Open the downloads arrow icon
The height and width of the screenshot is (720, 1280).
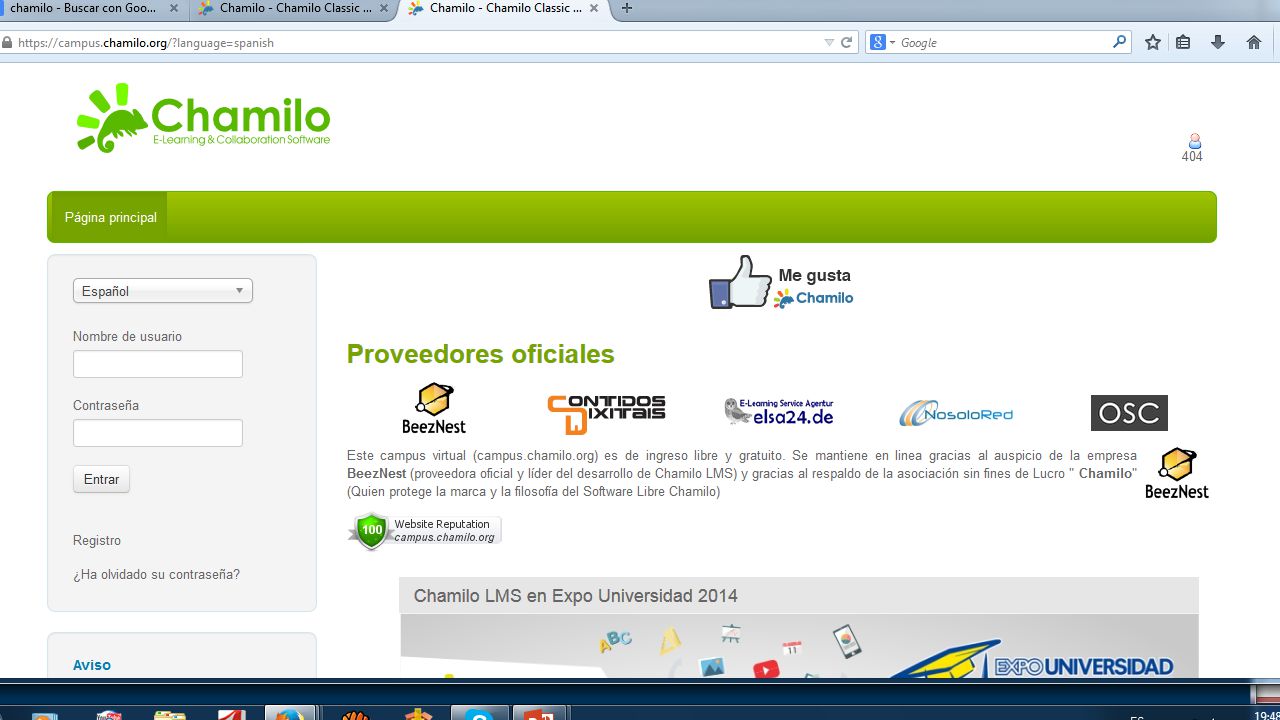click(1218, 43)
